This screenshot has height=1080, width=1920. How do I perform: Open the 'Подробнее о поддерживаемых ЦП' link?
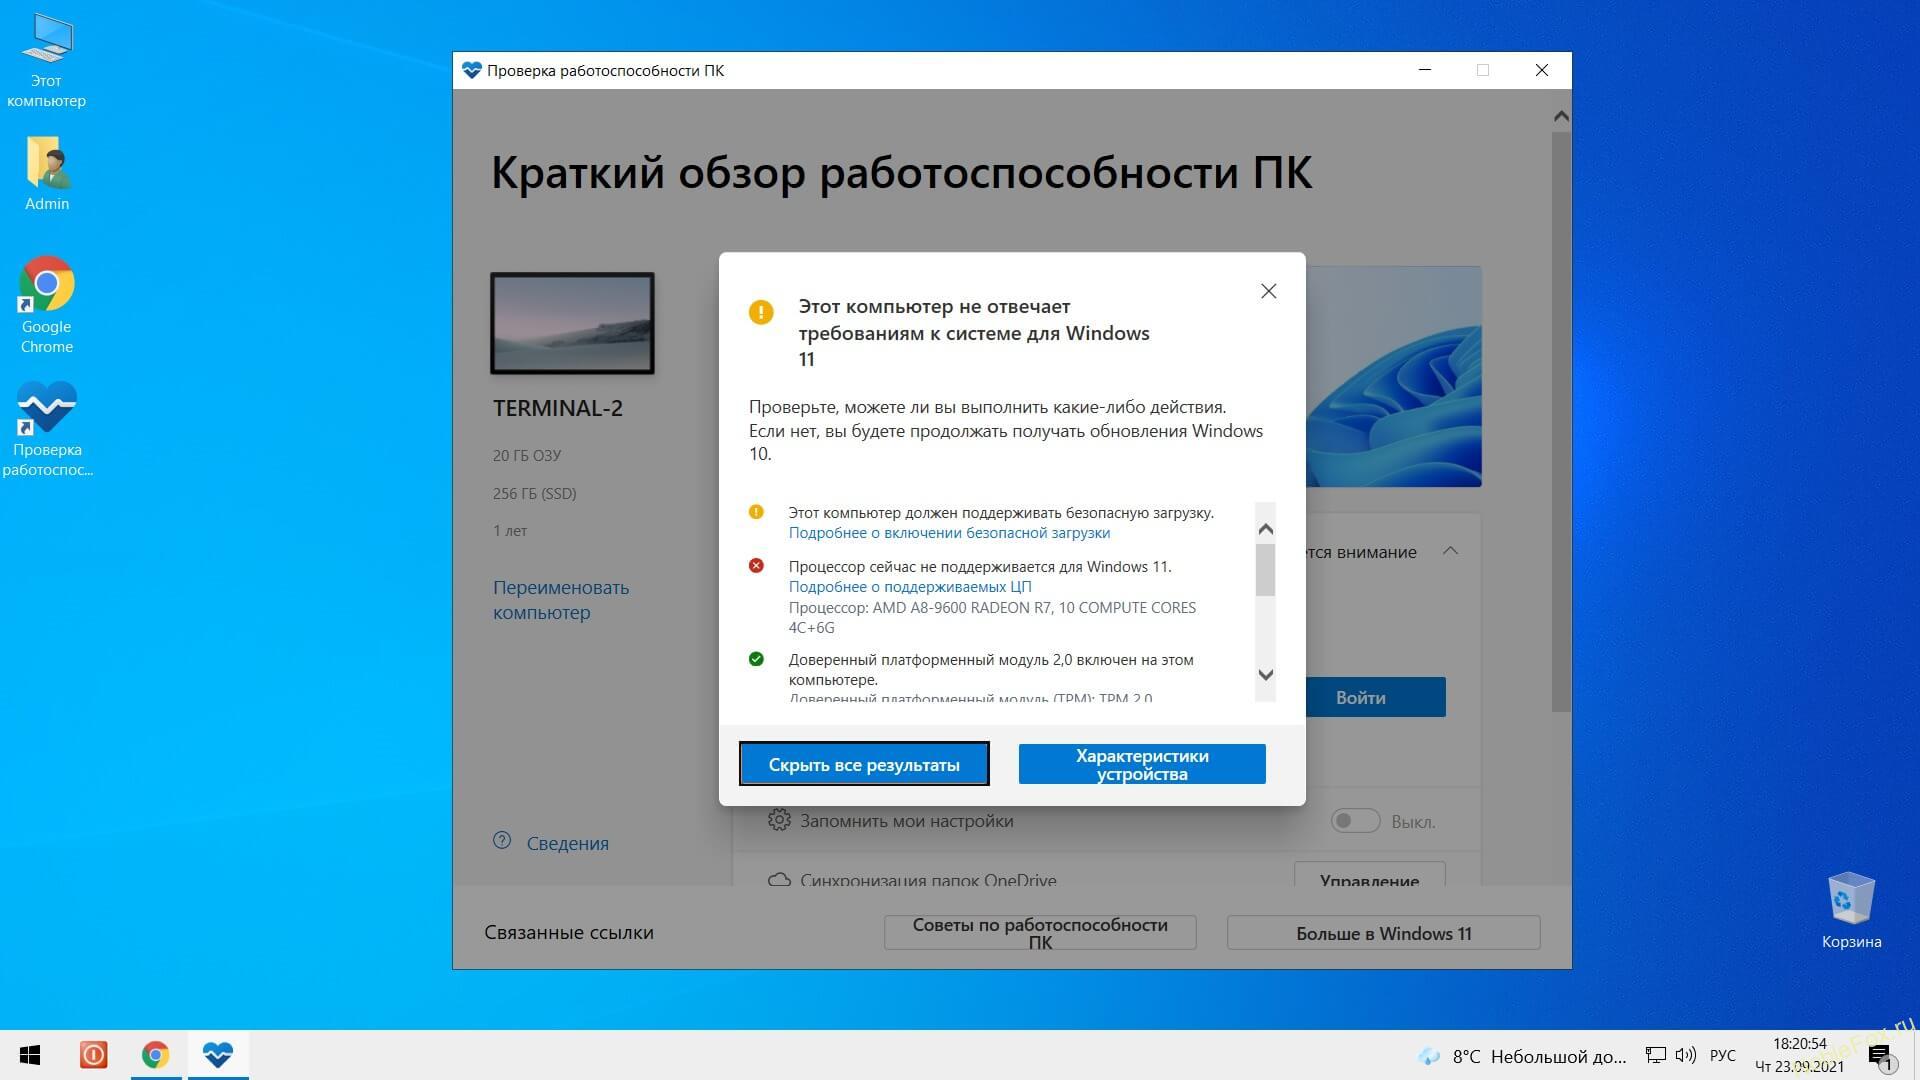910,587
